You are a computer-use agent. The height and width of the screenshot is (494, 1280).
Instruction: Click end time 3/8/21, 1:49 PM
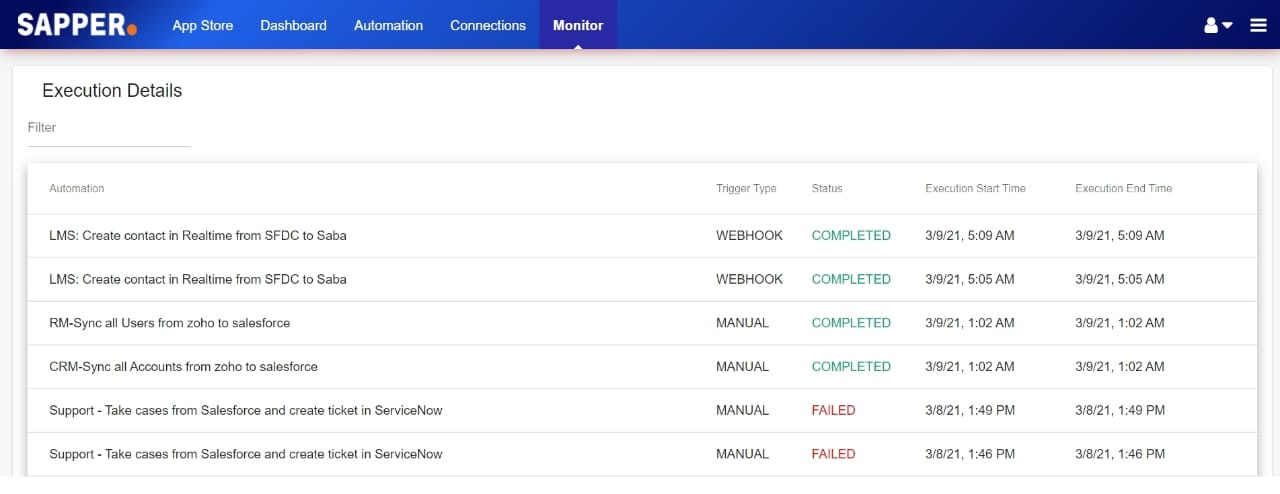1120,410
